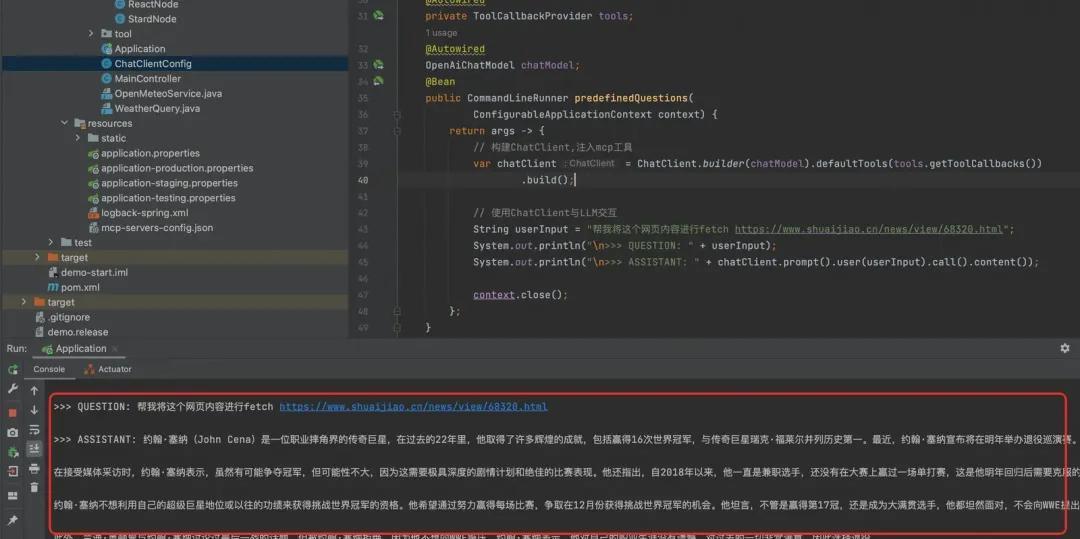Click Spring bean gutter icon on line 34
Screen dimensions: 1080x539
[x=378, y=81]
